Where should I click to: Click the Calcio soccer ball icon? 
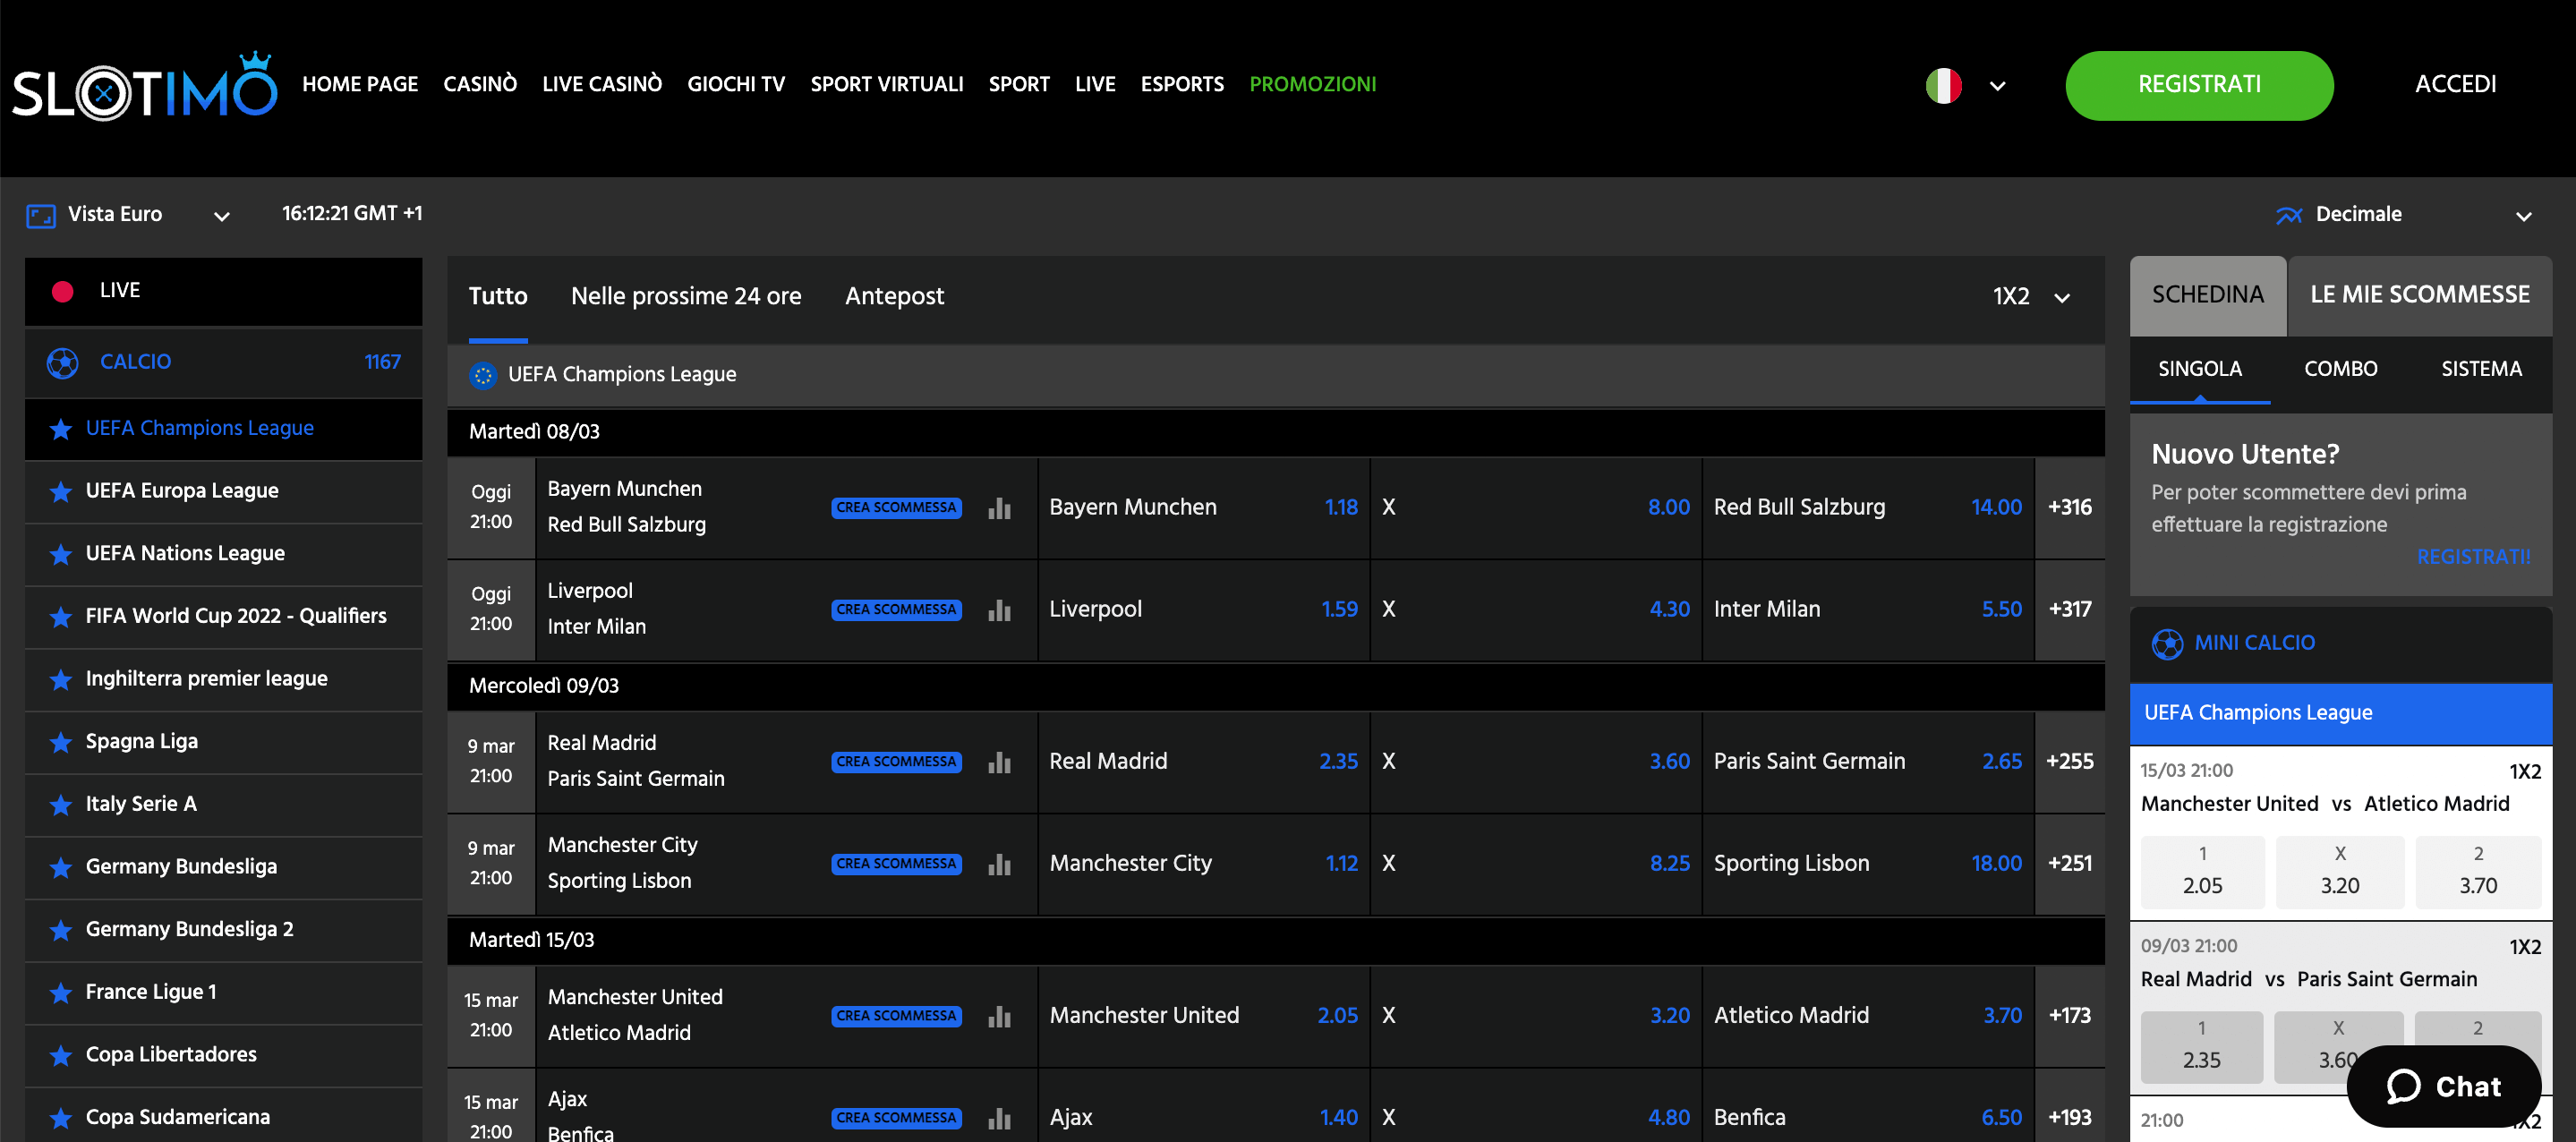click(63, 362)
